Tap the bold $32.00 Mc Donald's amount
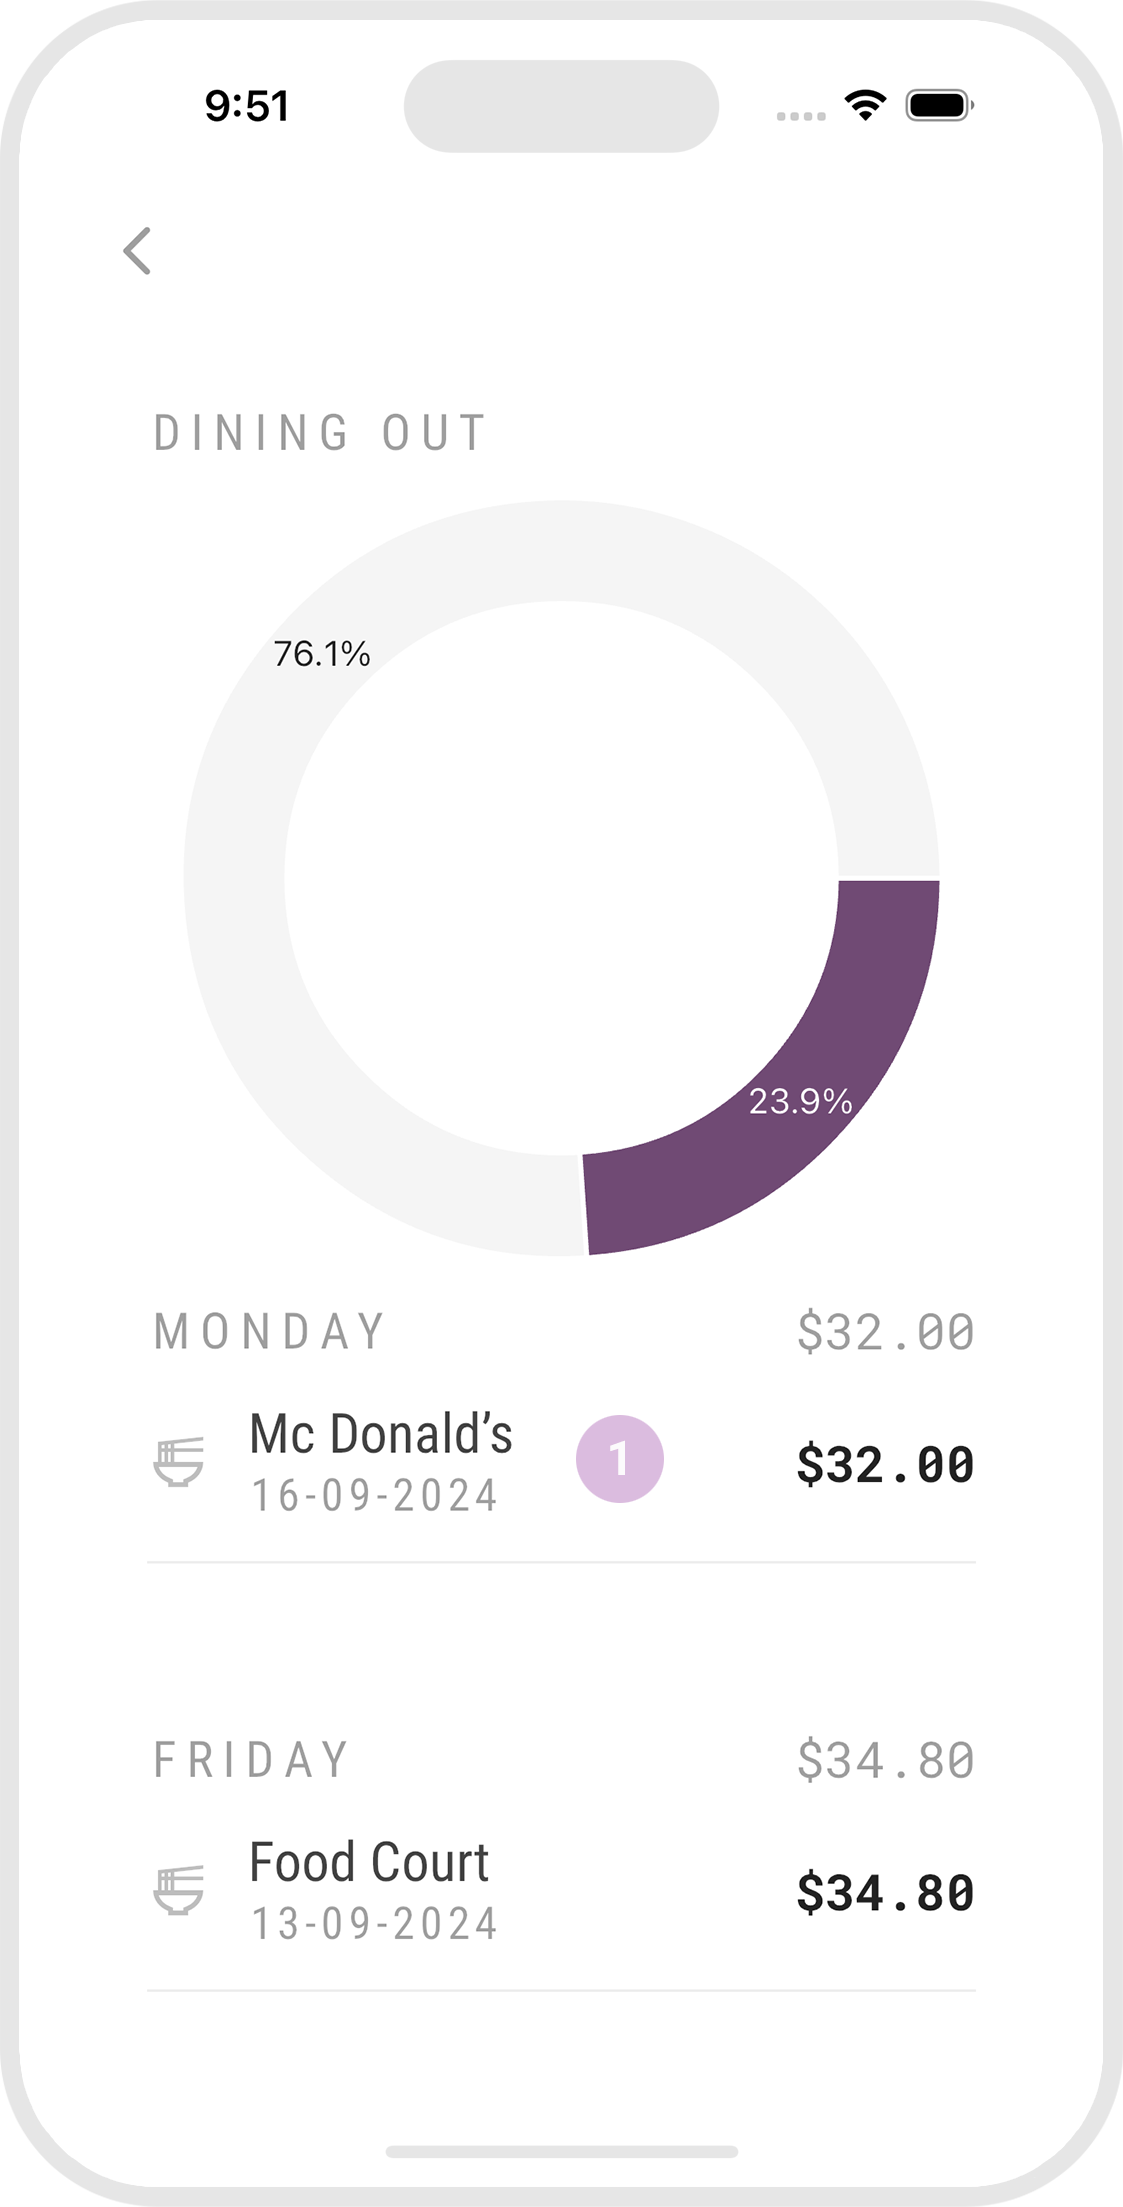1123x2207 pixels. pyautogui.click(x=885, y=1464)
